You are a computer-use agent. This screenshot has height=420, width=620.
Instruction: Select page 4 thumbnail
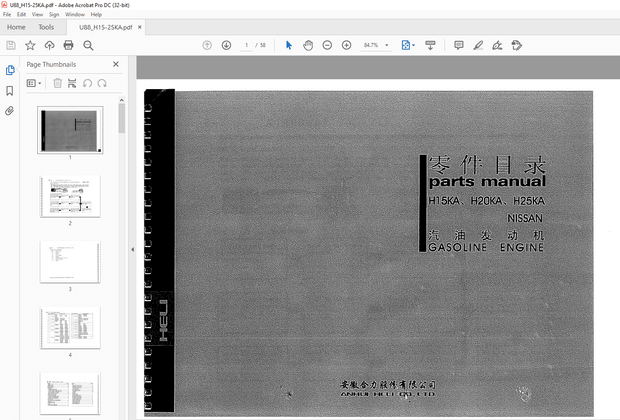(70, 328)
